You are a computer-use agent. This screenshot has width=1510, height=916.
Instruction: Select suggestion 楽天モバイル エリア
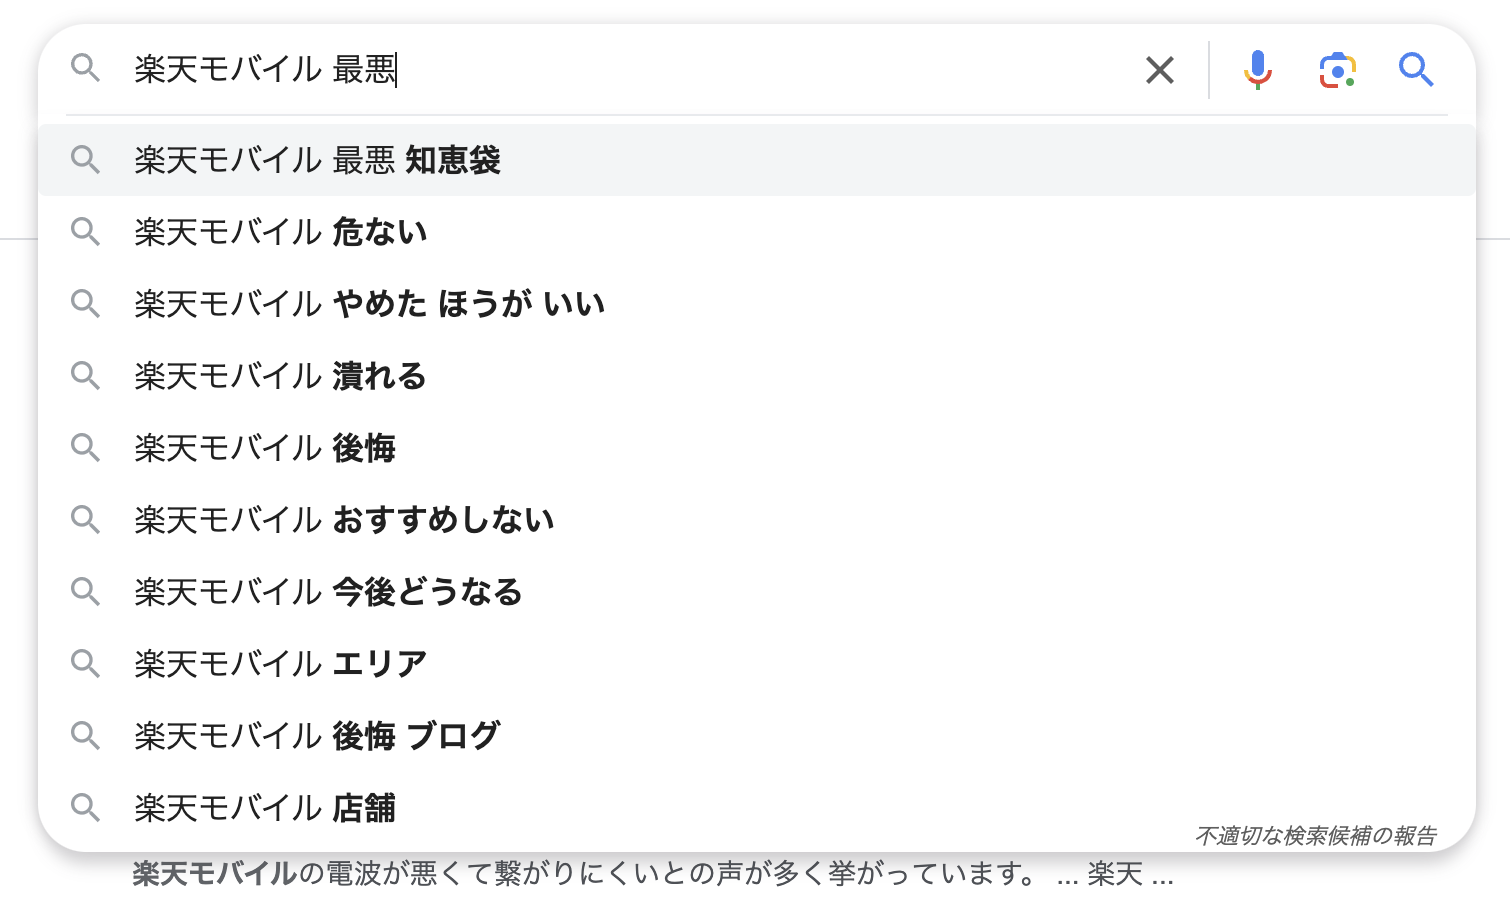point(757,664)
